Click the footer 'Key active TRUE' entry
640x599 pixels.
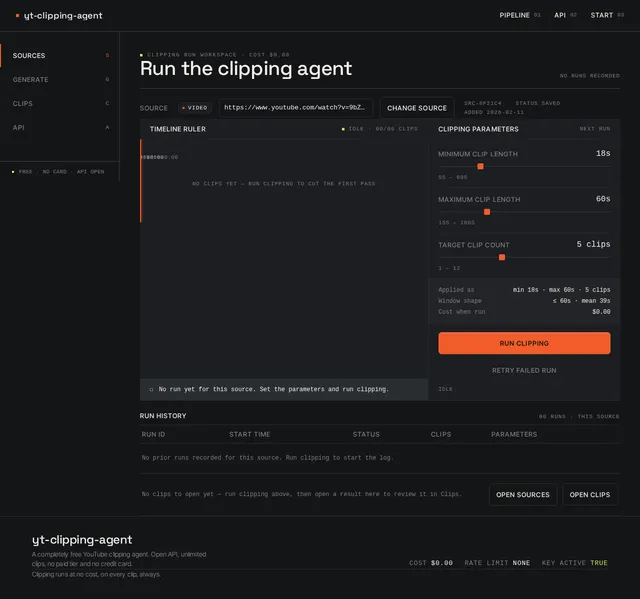(x=575, y=563)
